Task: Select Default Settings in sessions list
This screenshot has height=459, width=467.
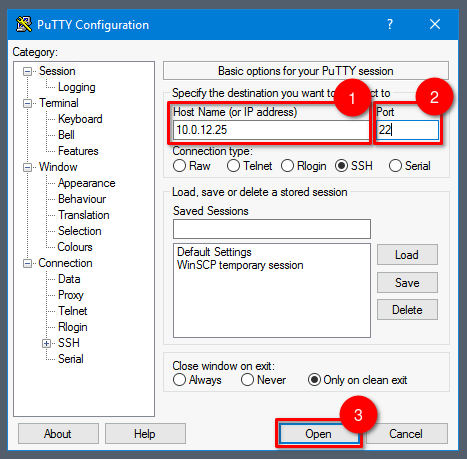Action: pyautogui.click(x=214, y=252)
